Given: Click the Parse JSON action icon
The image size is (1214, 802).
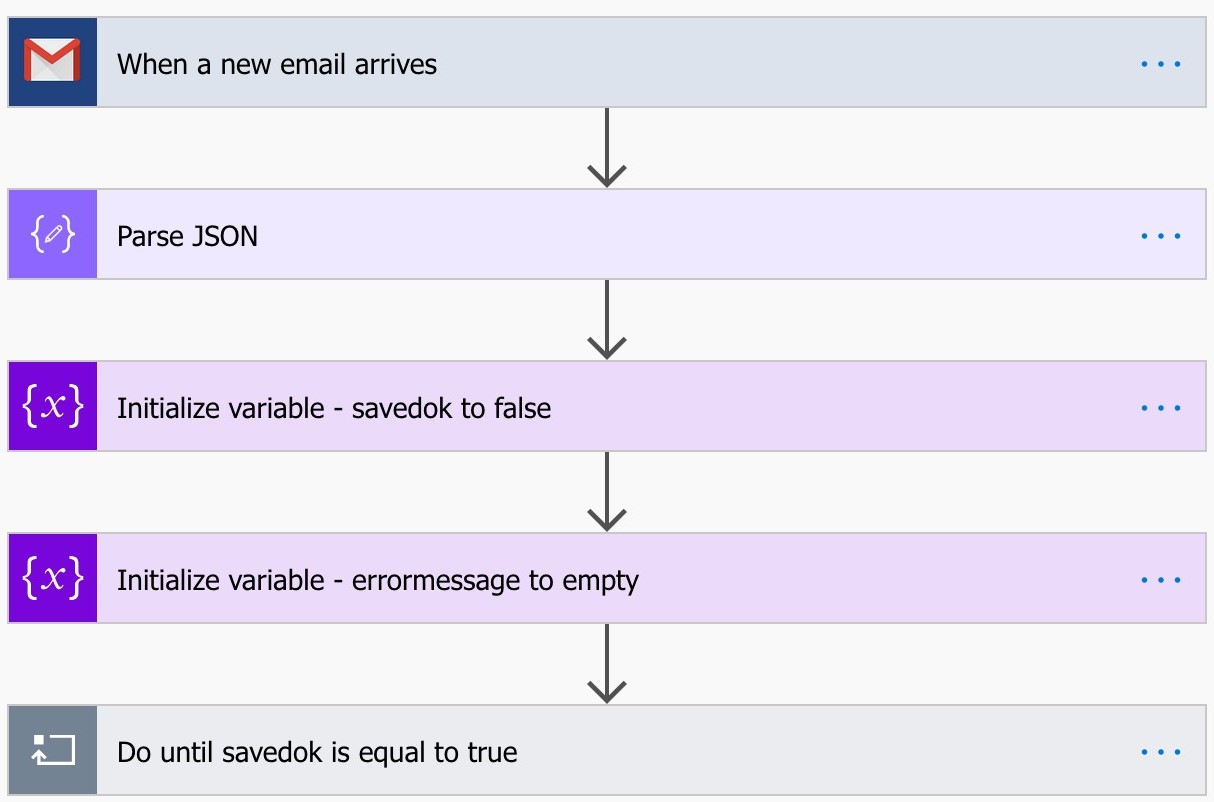Looking at the screenshot, I should click(x=53, y=235).
